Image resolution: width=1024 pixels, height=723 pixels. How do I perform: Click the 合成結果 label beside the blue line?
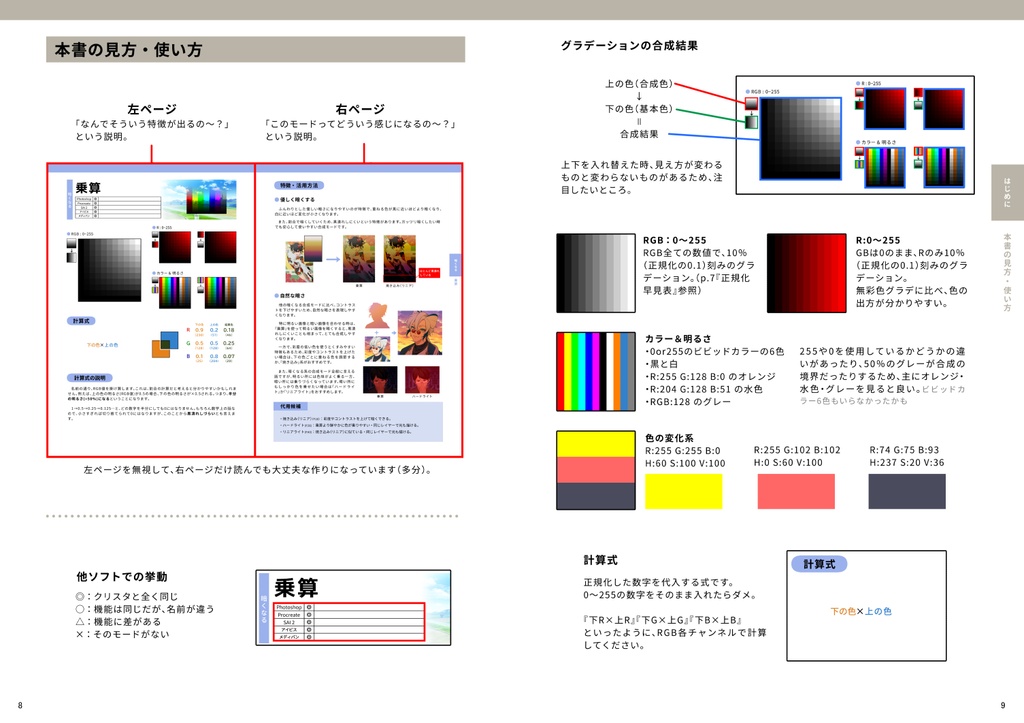pos(639,134)
